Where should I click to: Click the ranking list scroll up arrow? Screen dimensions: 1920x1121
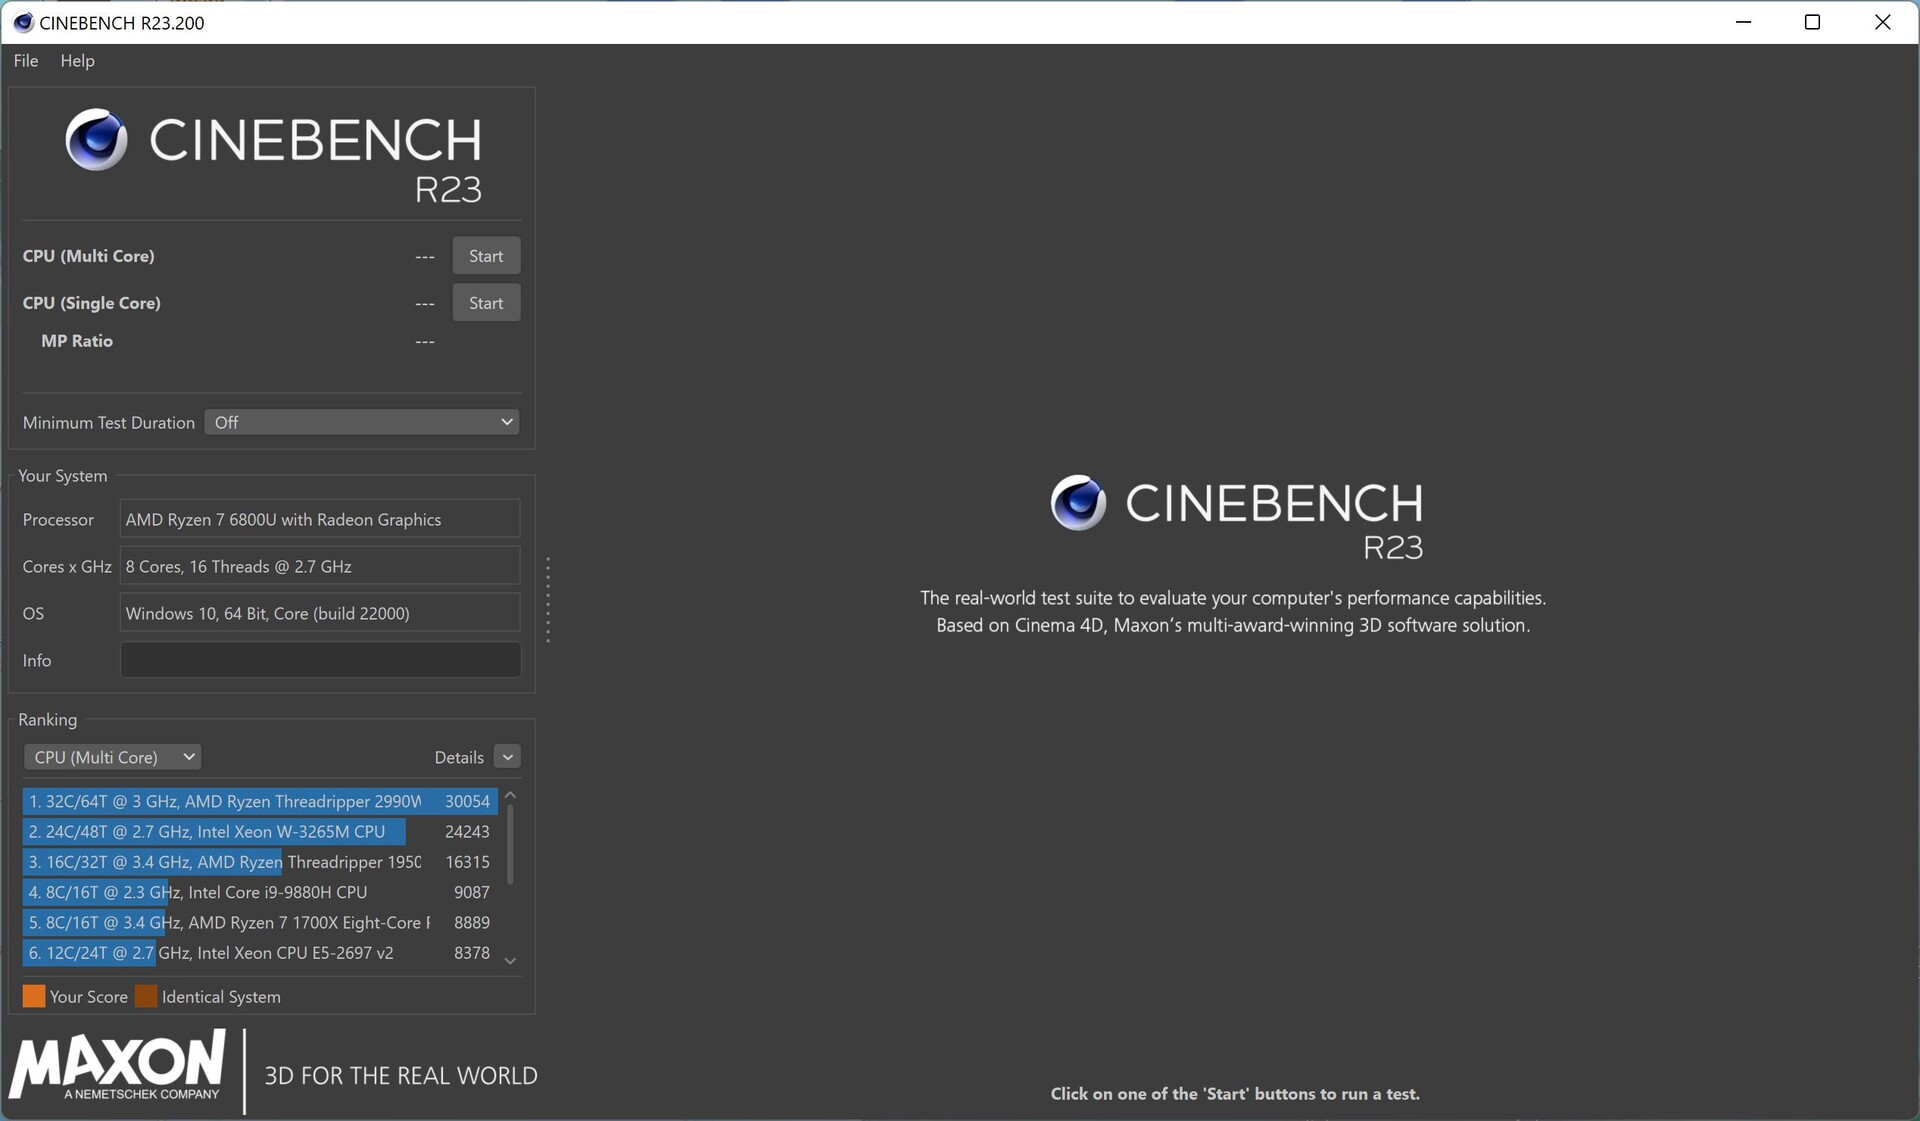point(510,796)
